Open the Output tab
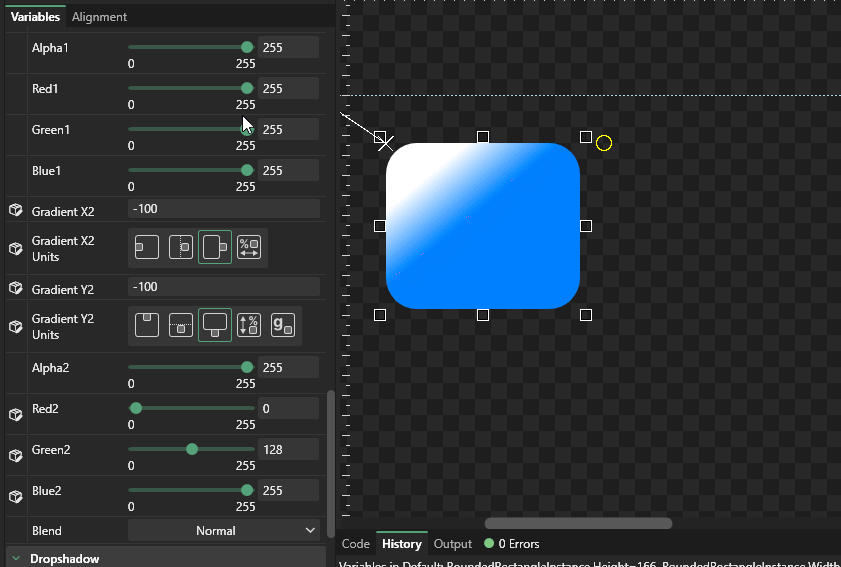This screenshot has width=841, height=567. 452,544
